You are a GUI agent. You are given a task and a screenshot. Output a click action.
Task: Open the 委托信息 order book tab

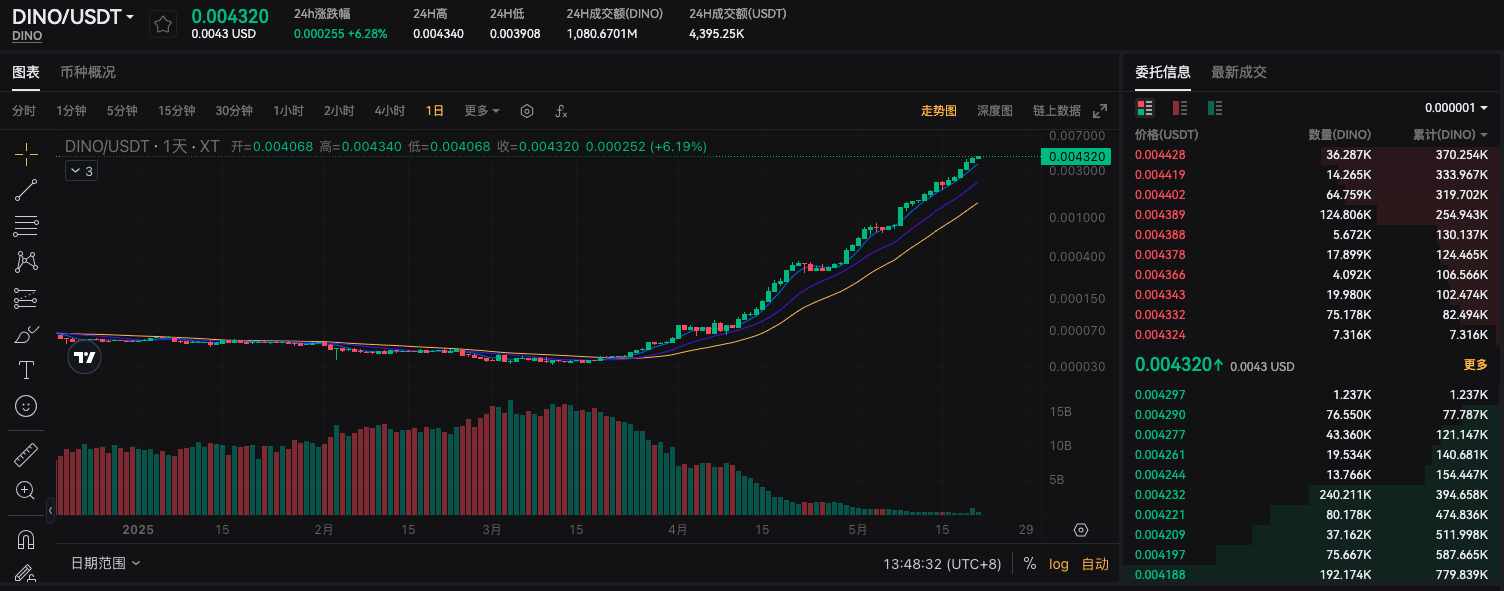coord(1163,72)
